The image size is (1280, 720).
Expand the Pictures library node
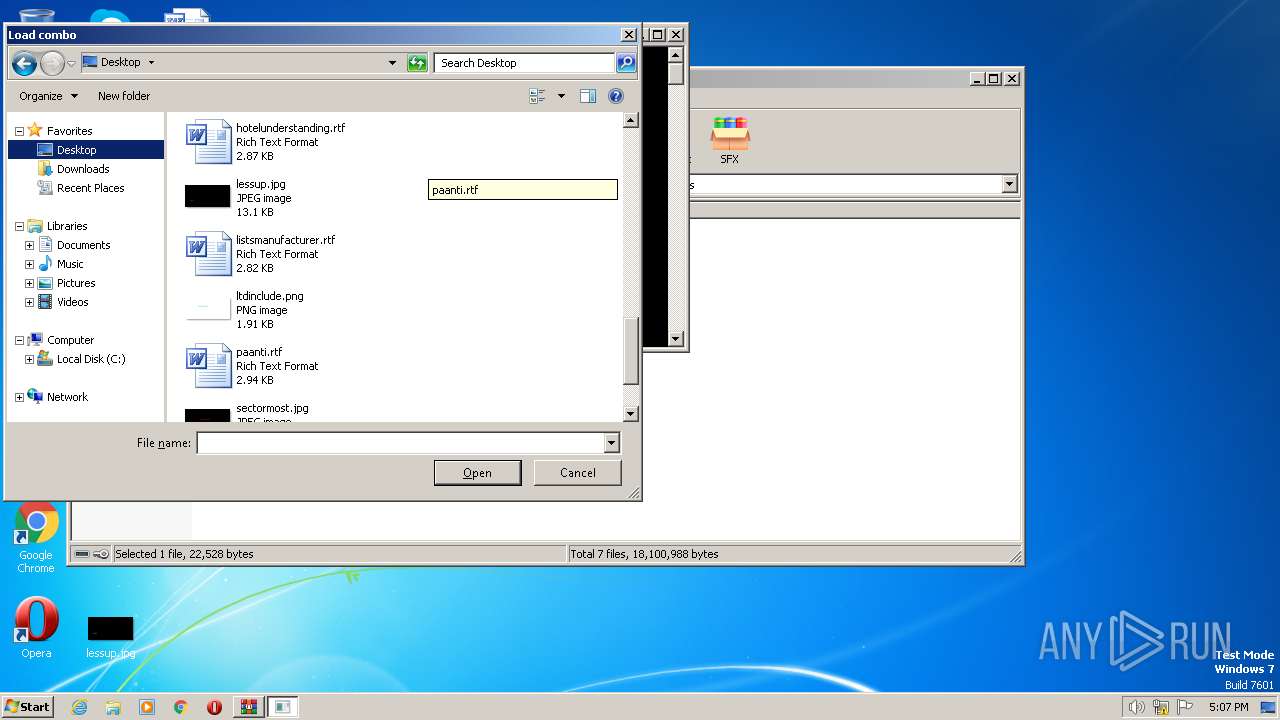(x=29, y=283)
